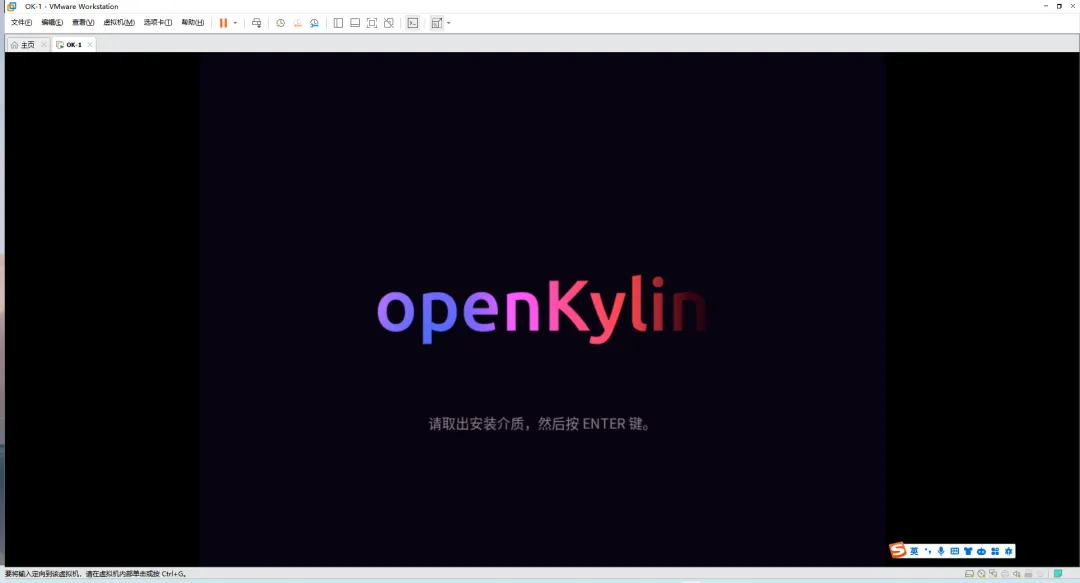
Task: Click the USB controller status icon
Action: [x=1028, y=574]
